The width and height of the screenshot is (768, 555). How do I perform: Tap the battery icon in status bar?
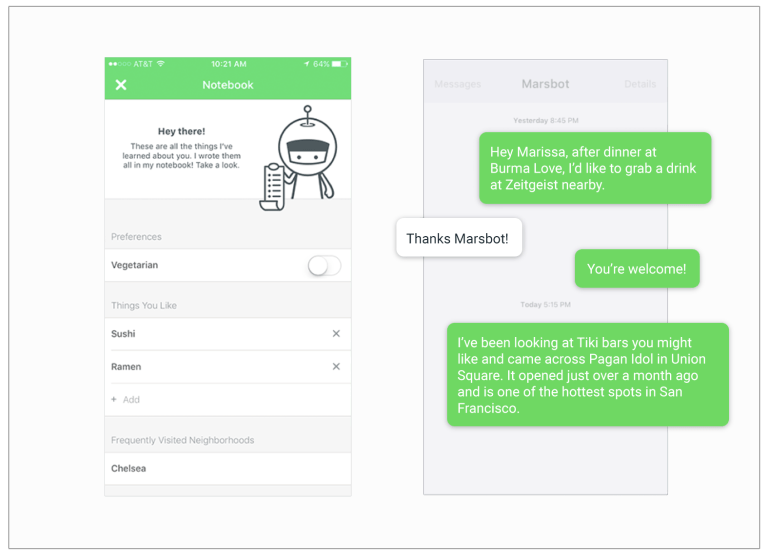click(x=340, y=64)
